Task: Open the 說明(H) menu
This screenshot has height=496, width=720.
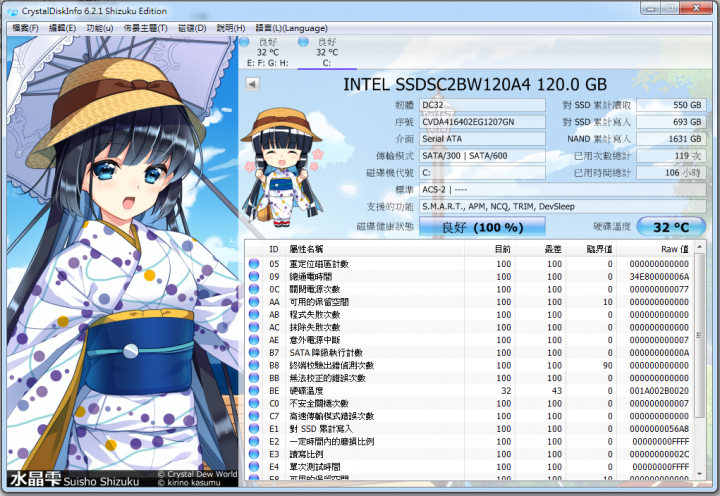Action: [x=231, y=28]
